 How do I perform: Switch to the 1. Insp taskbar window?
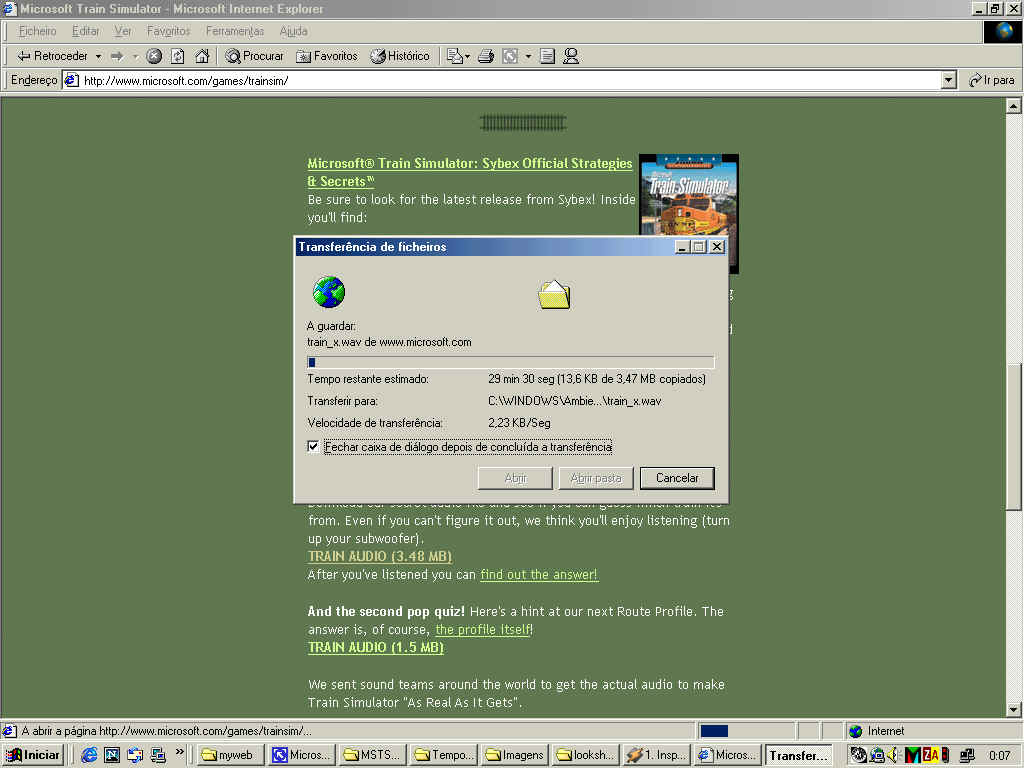(656, 755)
